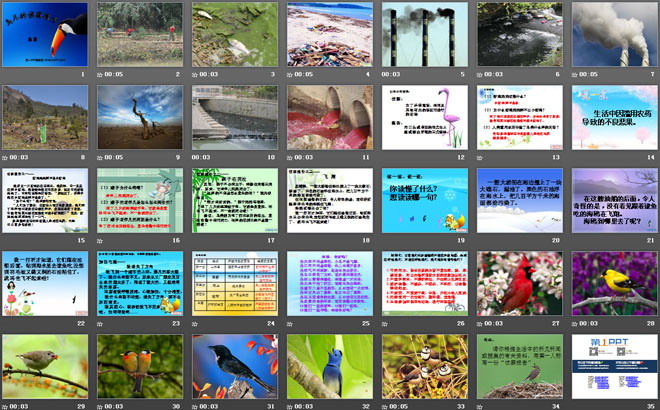The height and width of the screenshot is (410, 660).
Task: Click the transition star icon below slide 20
Action: click(479, 240)
